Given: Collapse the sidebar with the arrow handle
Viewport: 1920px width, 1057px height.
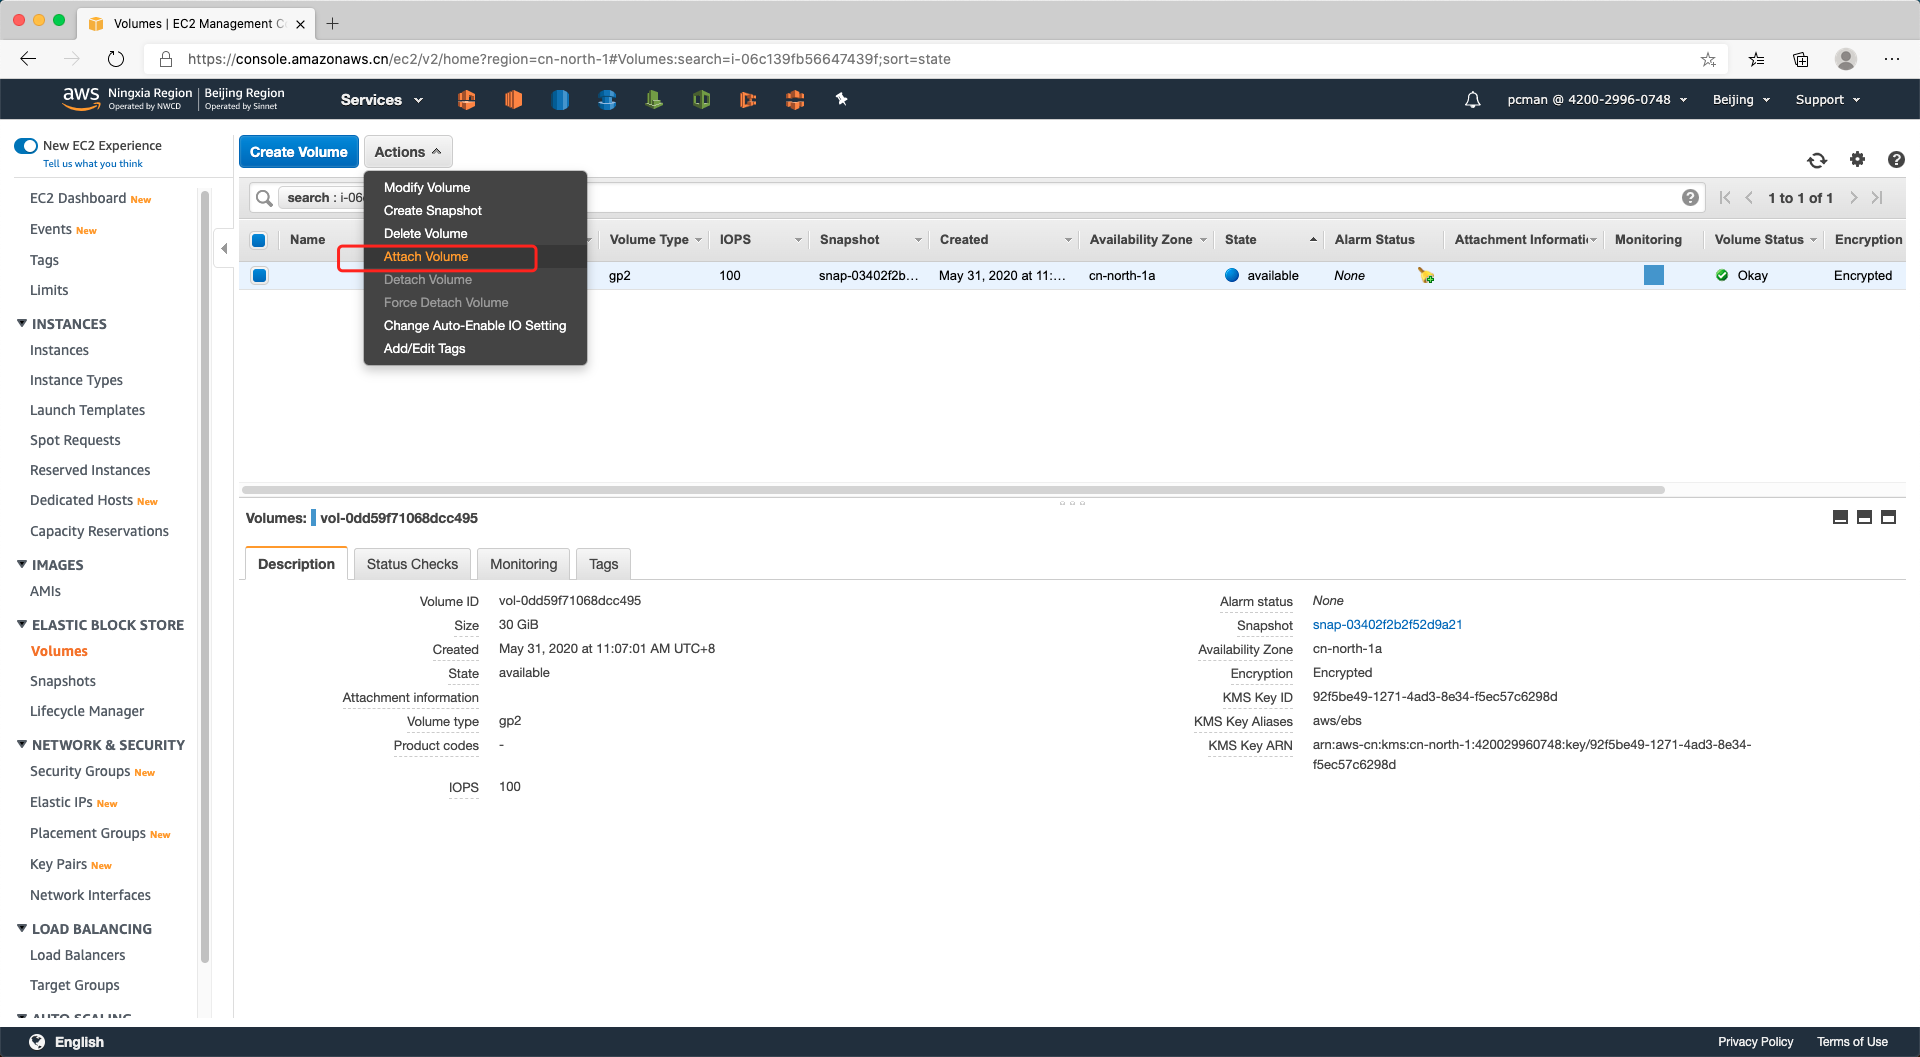Looking at the screenshot, I should (x=224, y=248).
